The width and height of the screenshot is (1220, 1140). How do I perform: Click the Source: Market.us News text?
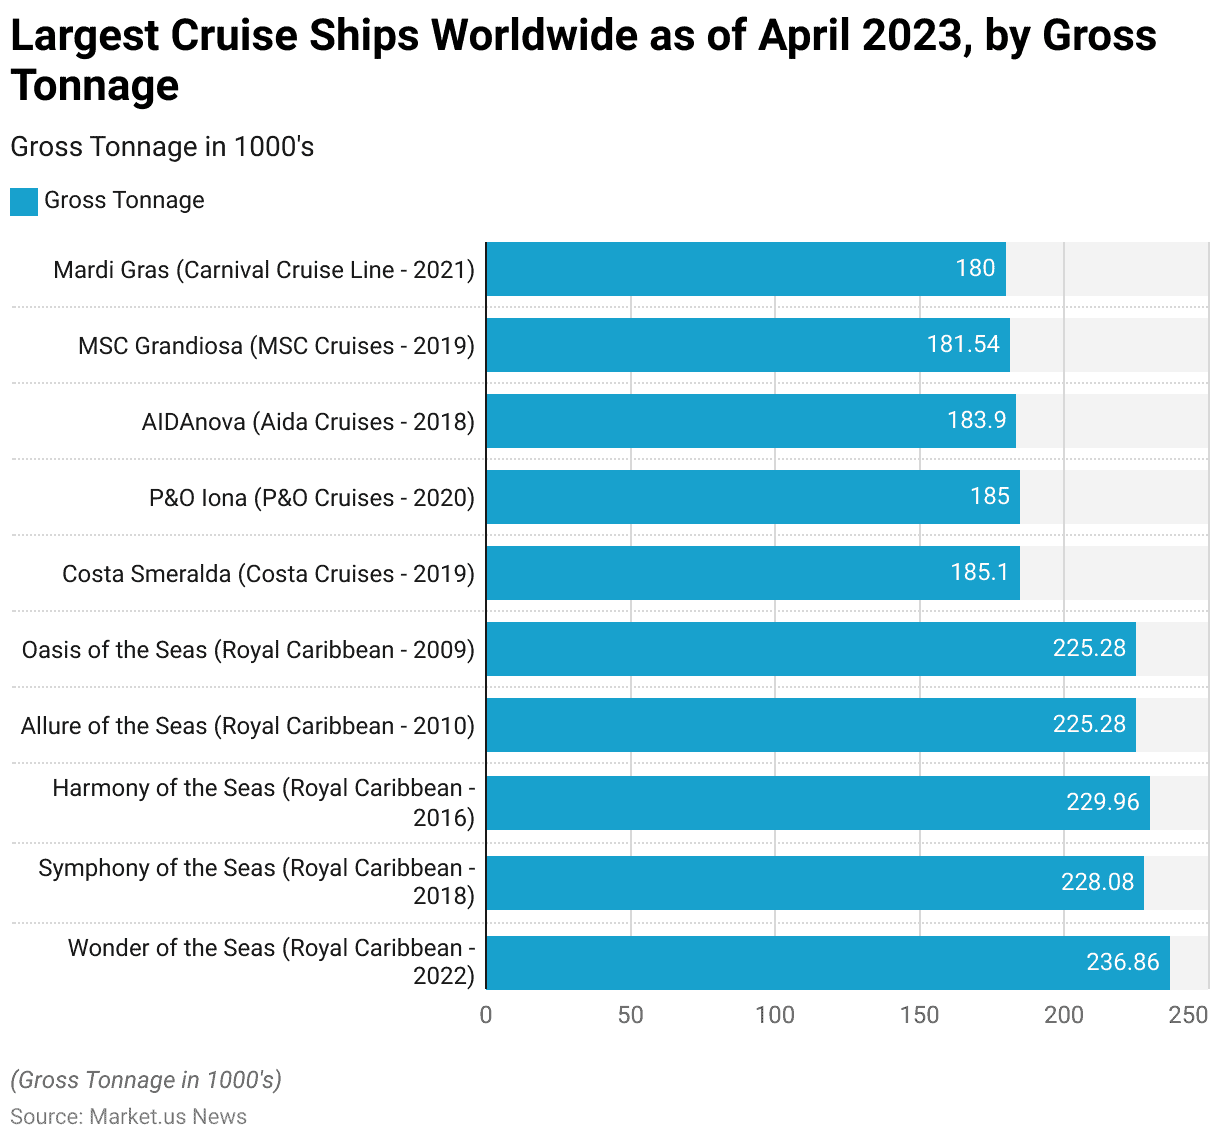click(x=129, y=1116)
